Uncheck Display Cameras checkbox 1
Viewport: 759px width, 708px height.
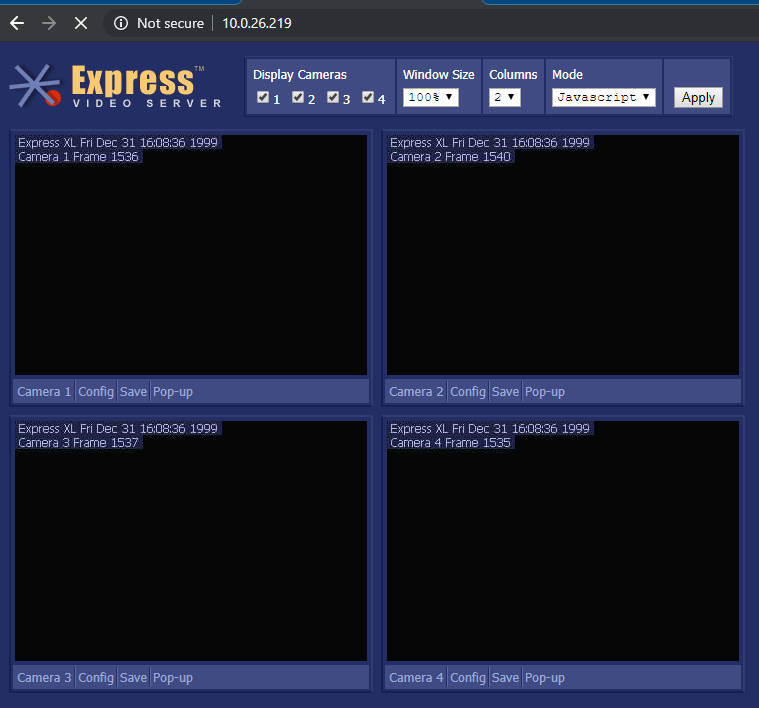click(x=263, y=97)
